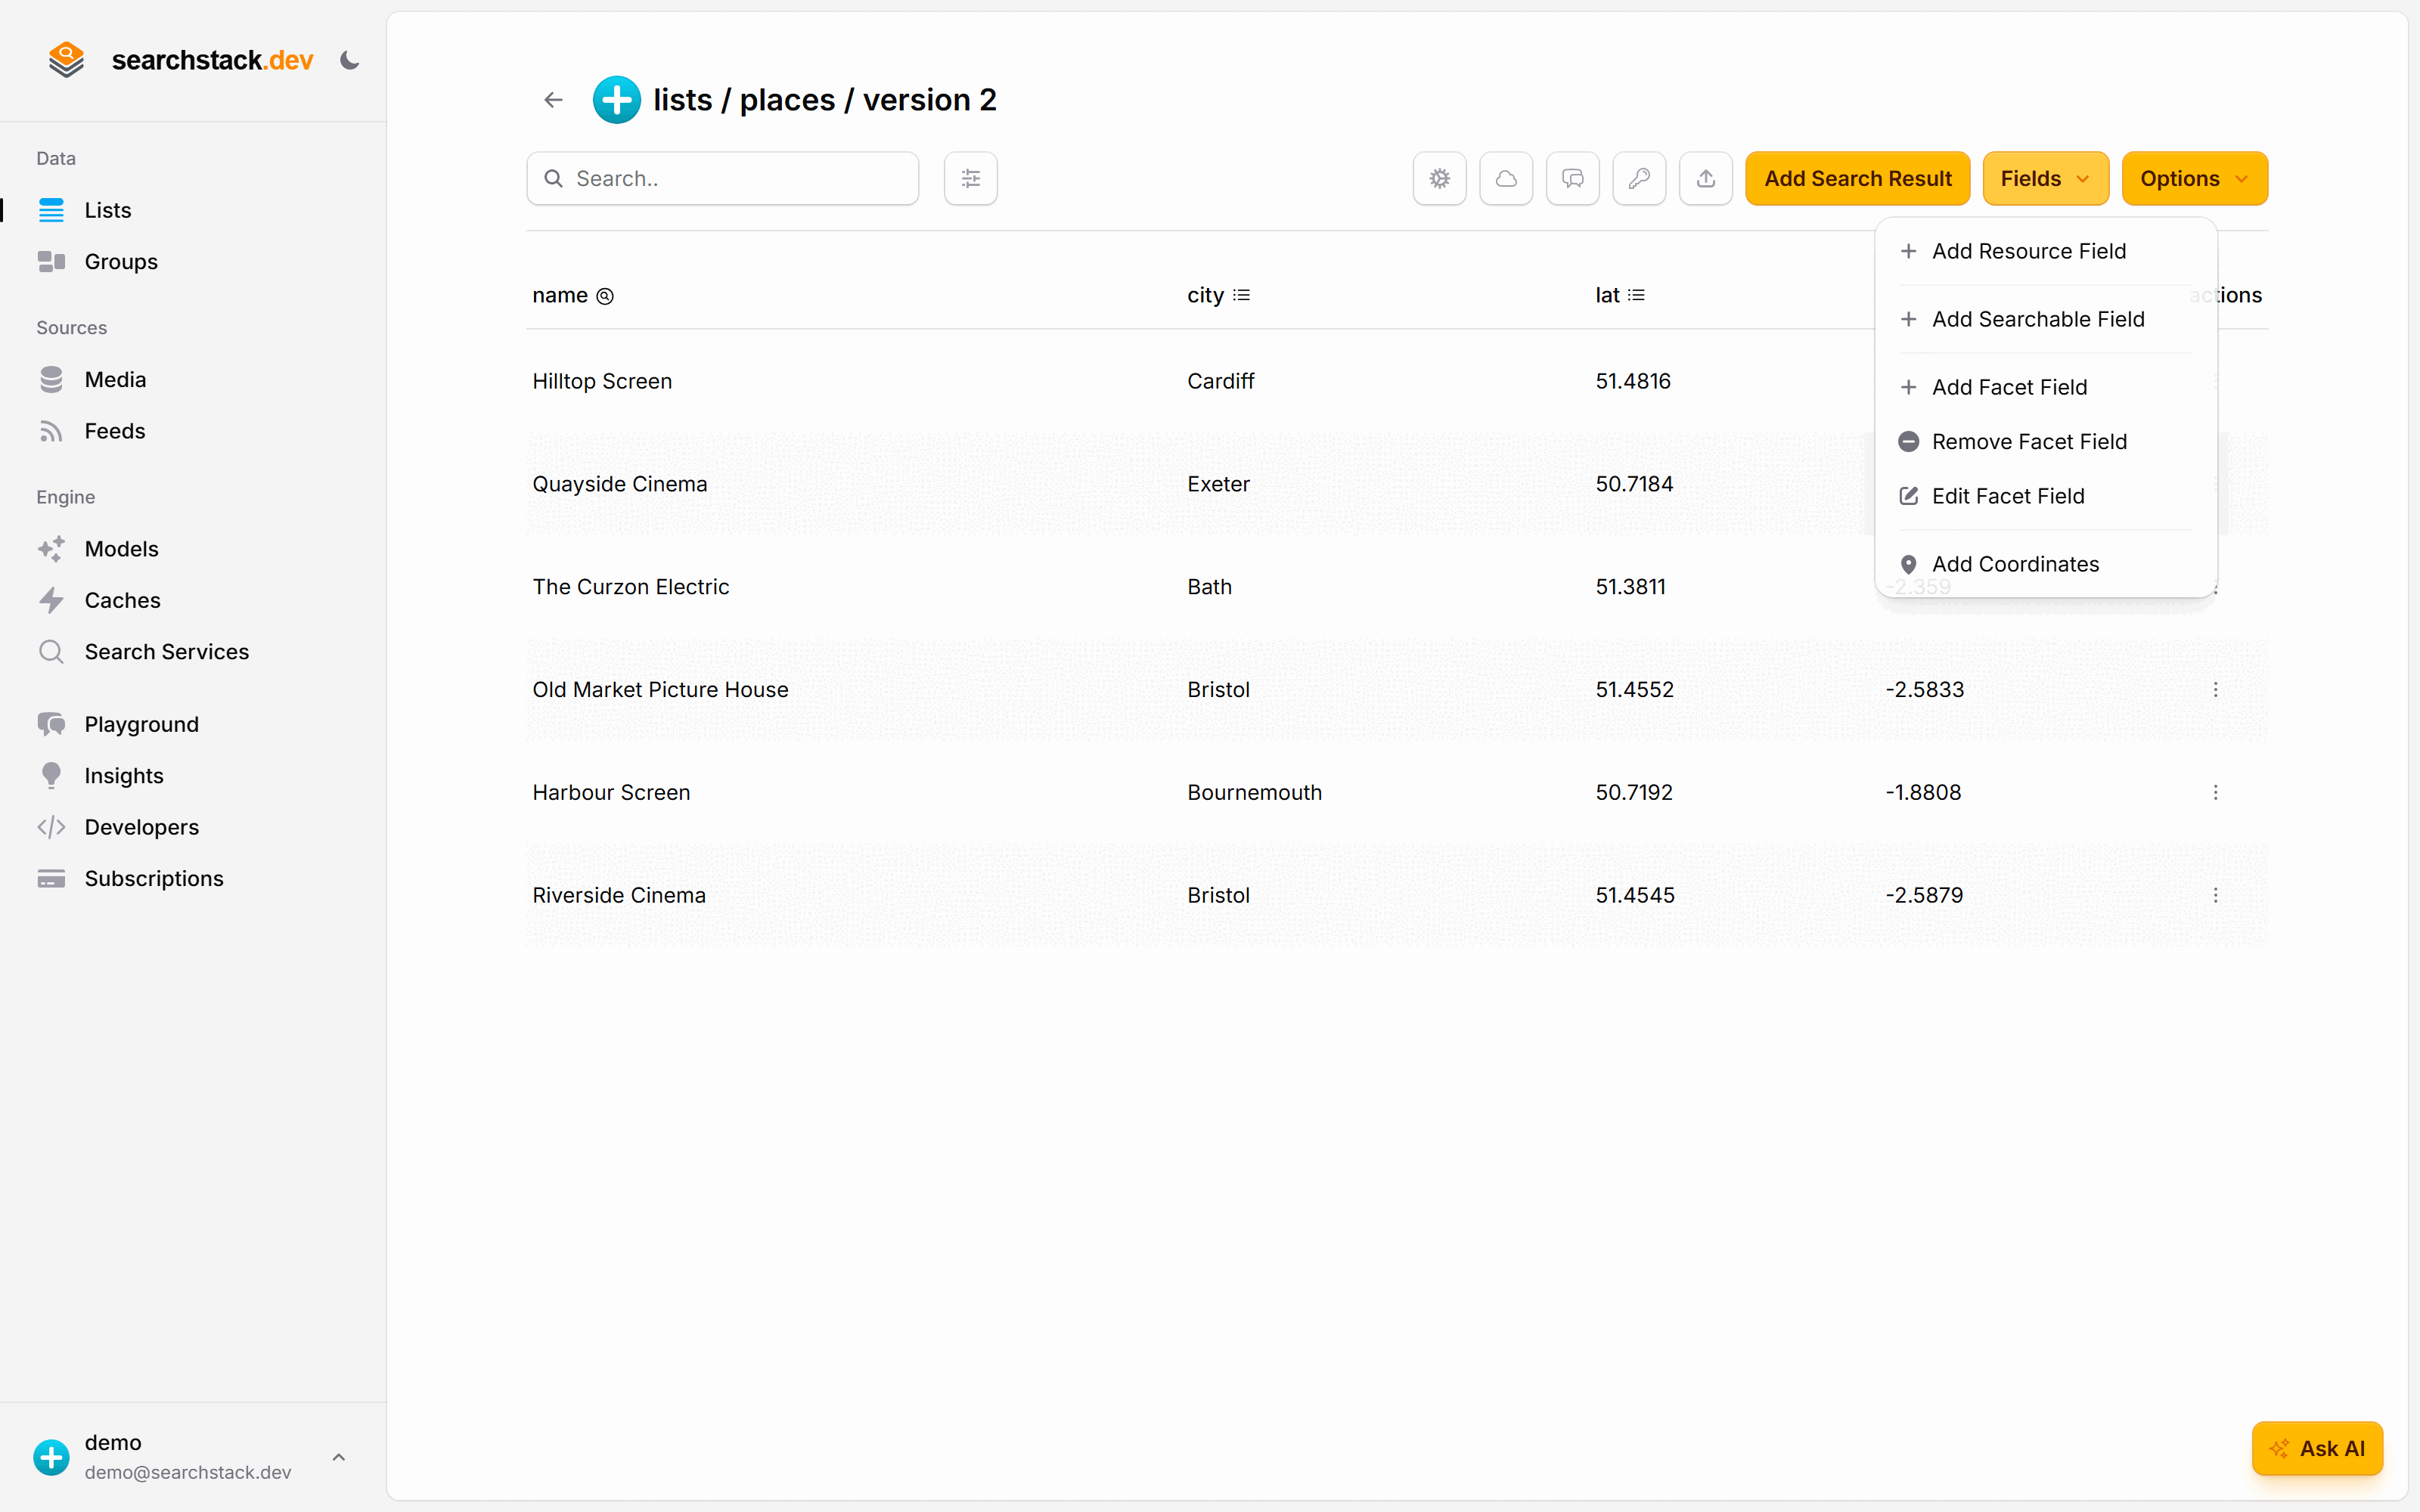Open the Ask AI button

[x=2317, y=1448]
